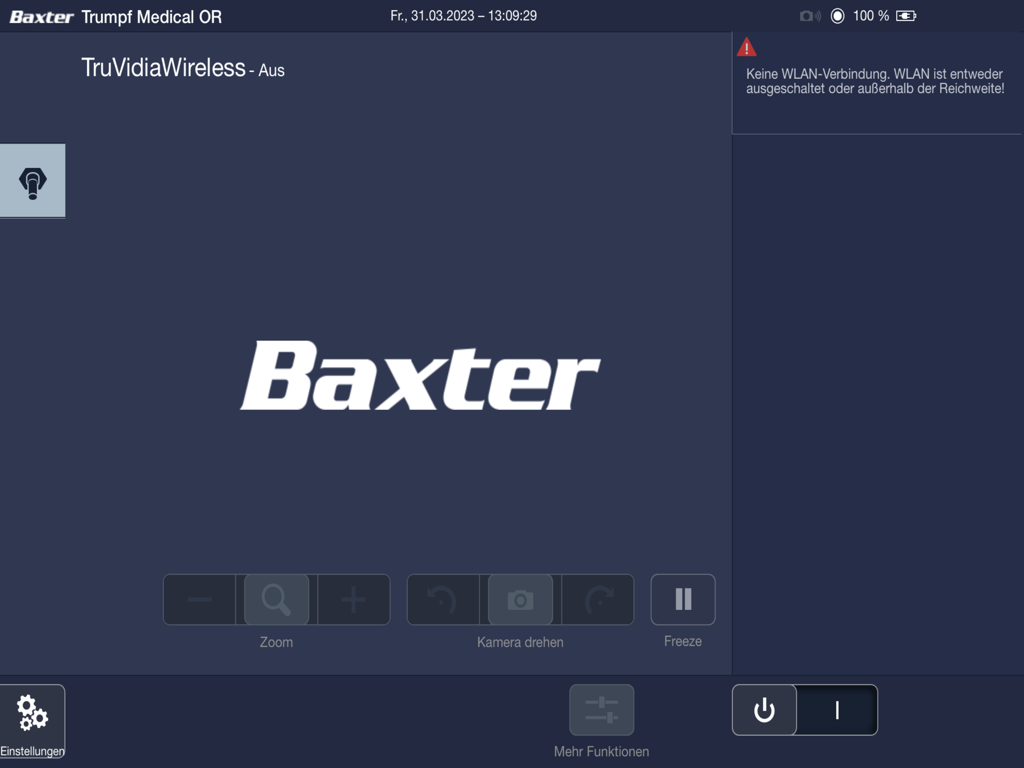1024x768 pixels.
Task: Click the date and time display
Action: (x=463, y=16)
